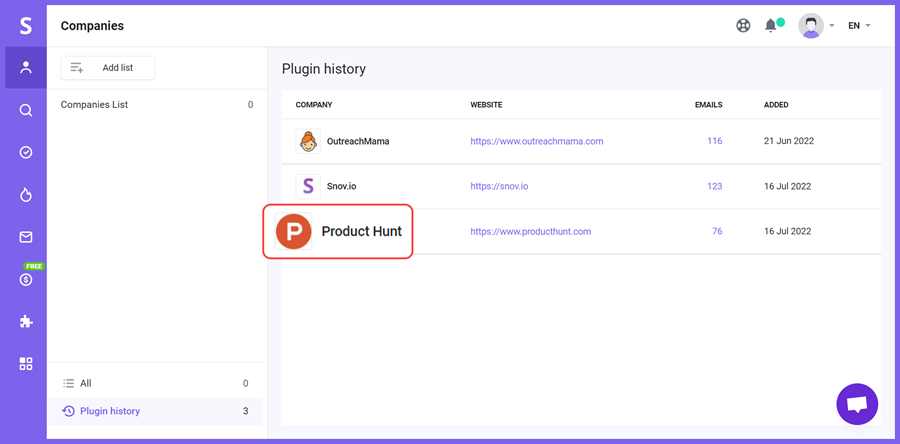Image resolution: width=900 pixels, height=444 pixels.
Task: Click the Plugin history count 3
Action: [x=246, y=411]
